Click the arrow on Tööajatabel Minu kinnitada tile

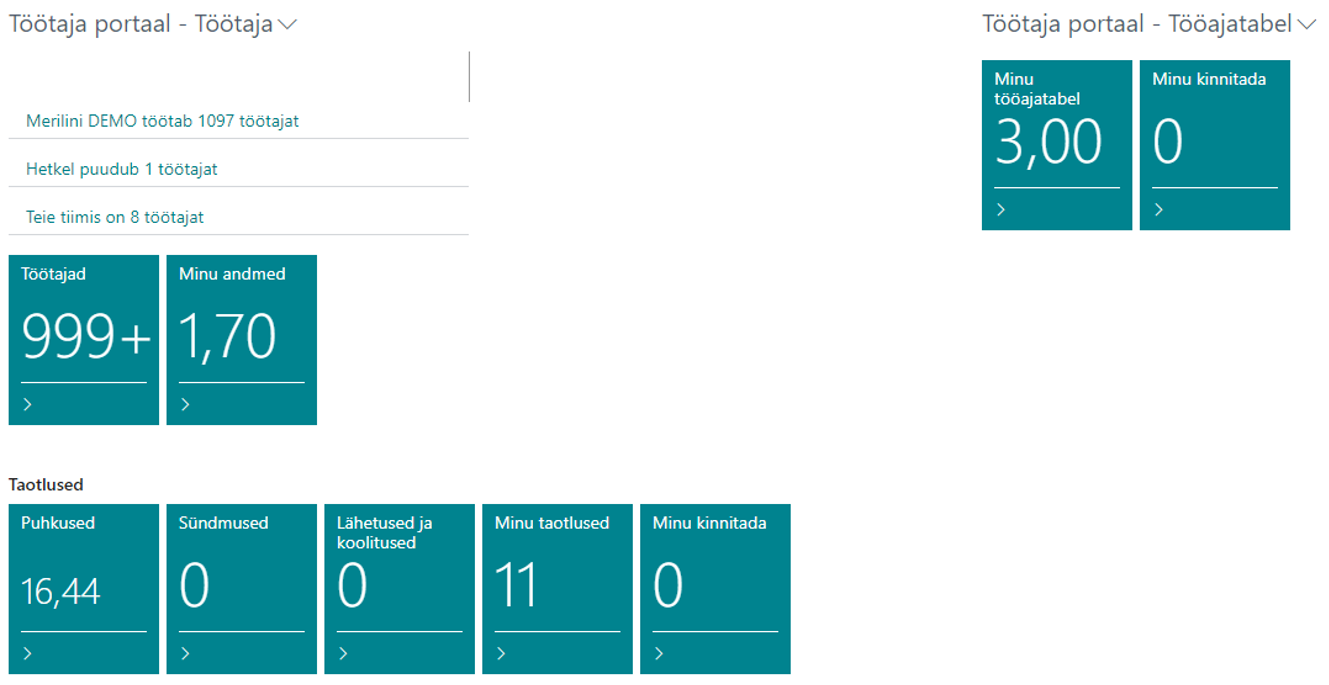(1159, 210)
